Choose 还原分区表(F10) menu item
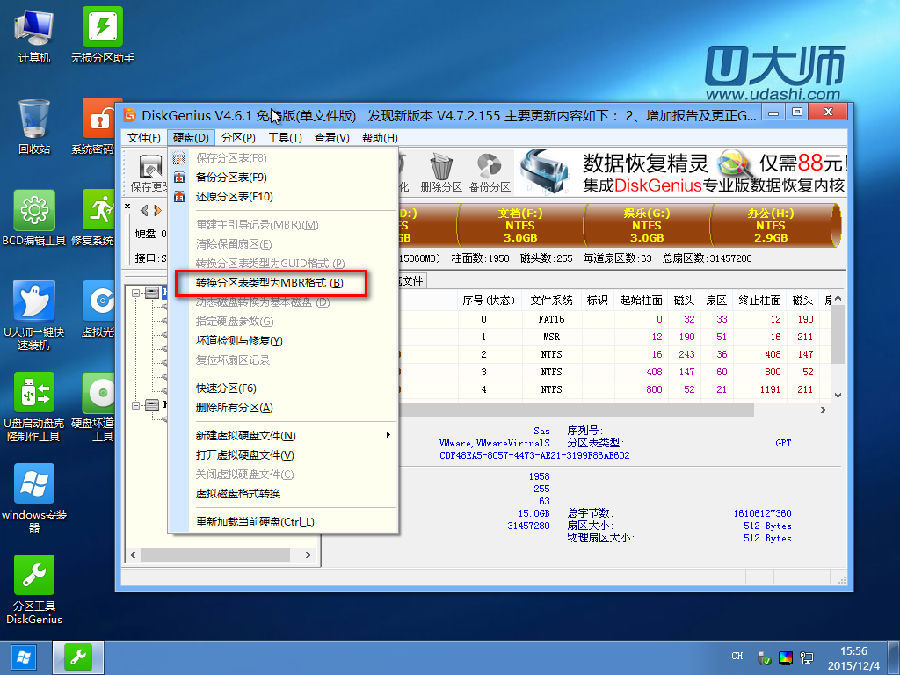The width and height of the screenshot is (900, 675). [284, 196]
